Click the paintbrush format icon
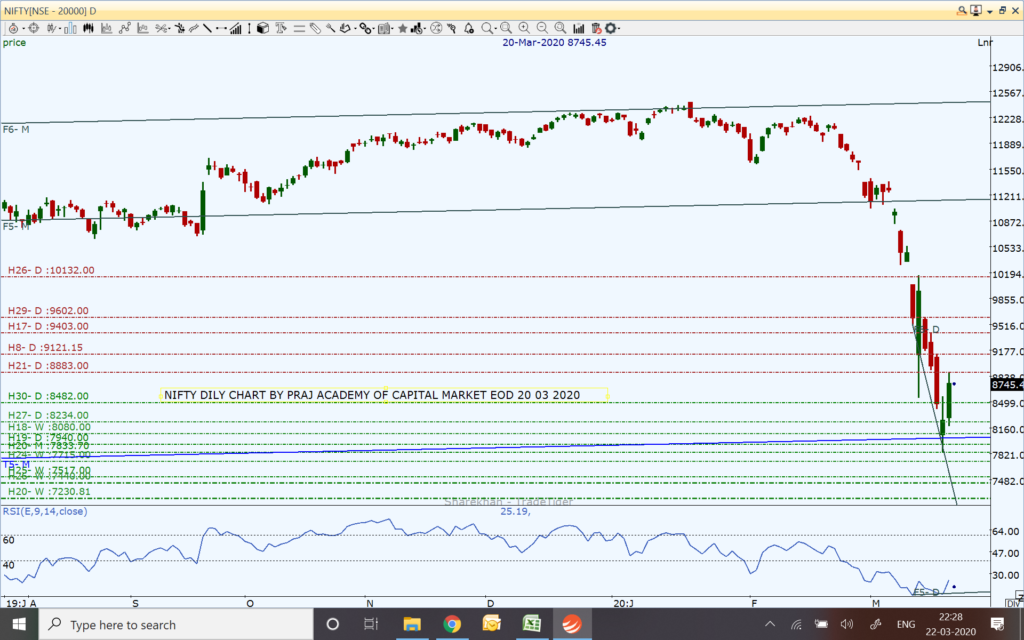The image size is (1024, 640). click(x=331, y=28)
